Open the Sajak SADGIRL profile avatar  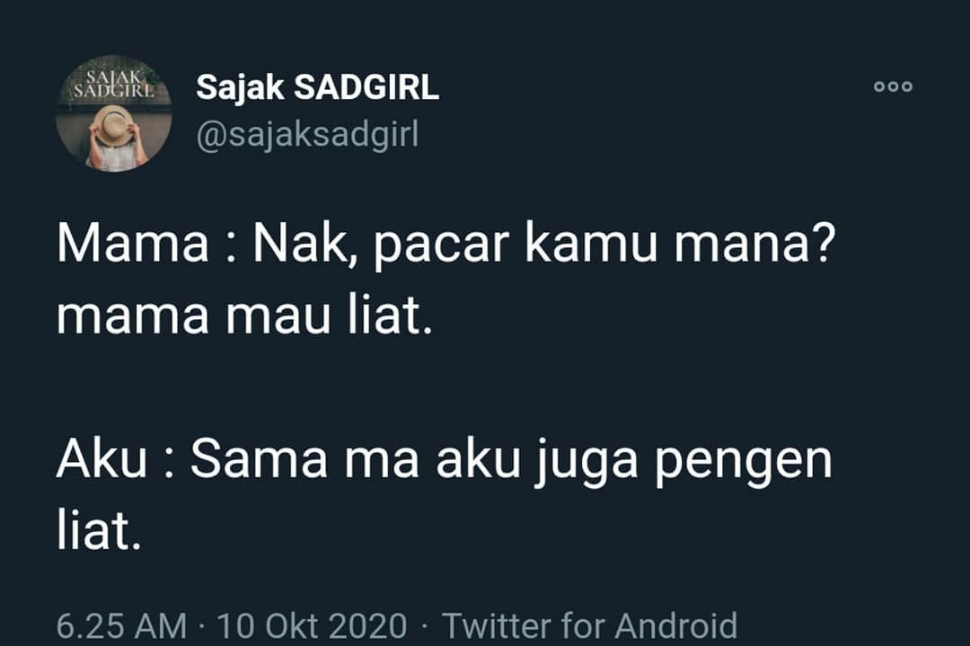point(114,113)
